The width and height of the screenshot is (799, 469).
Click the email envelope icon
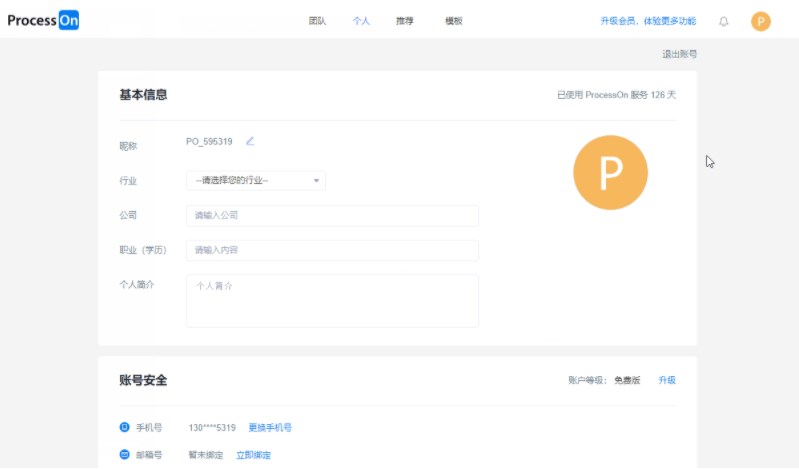(x=124, y=454)
